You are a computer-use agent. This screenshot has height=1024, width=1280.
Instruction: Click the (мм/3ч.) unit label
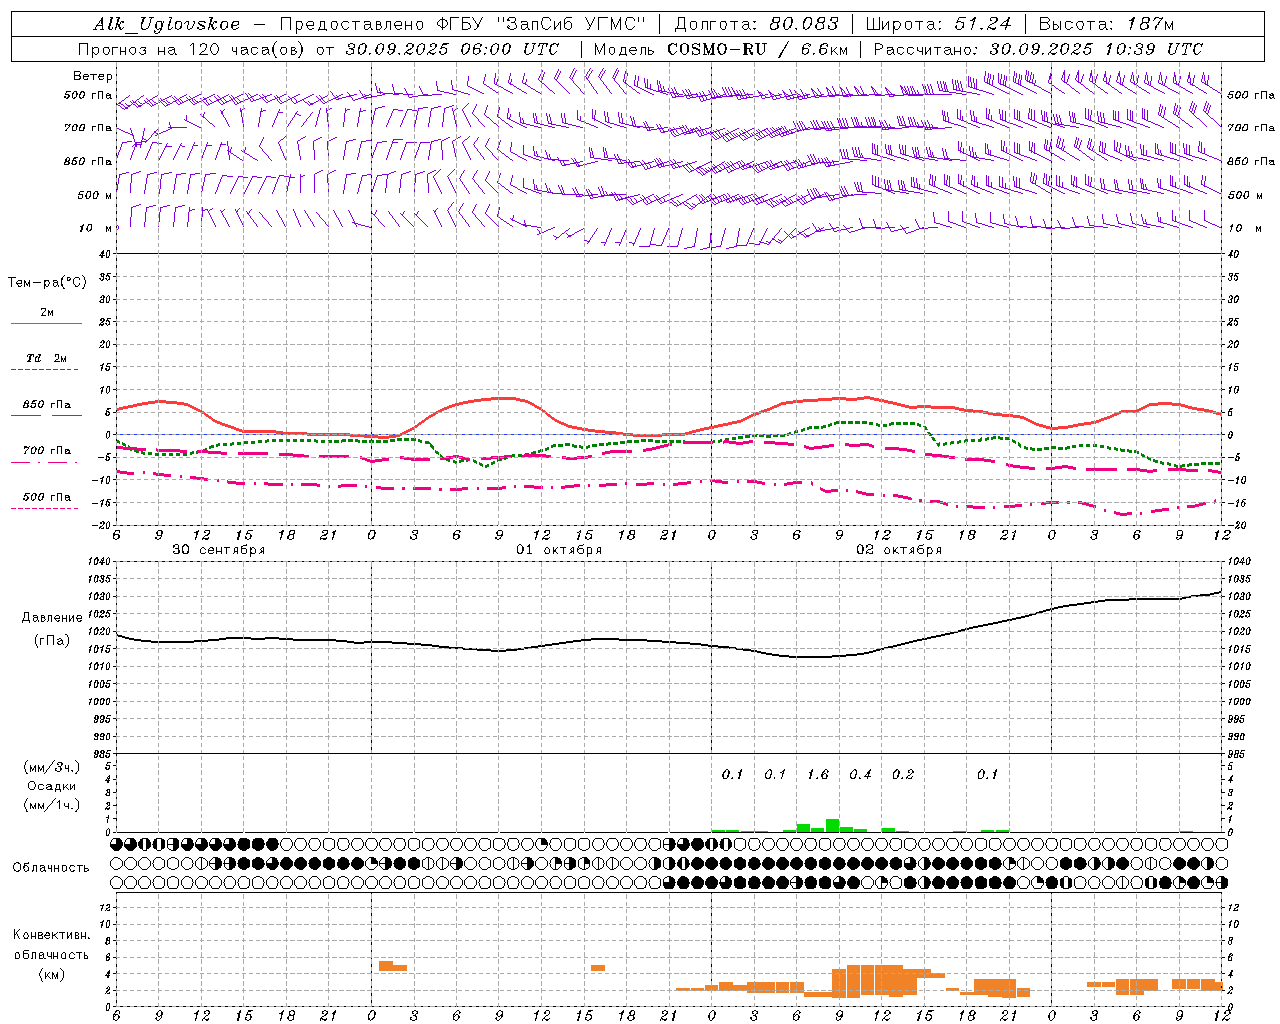(x=52, y=767)
